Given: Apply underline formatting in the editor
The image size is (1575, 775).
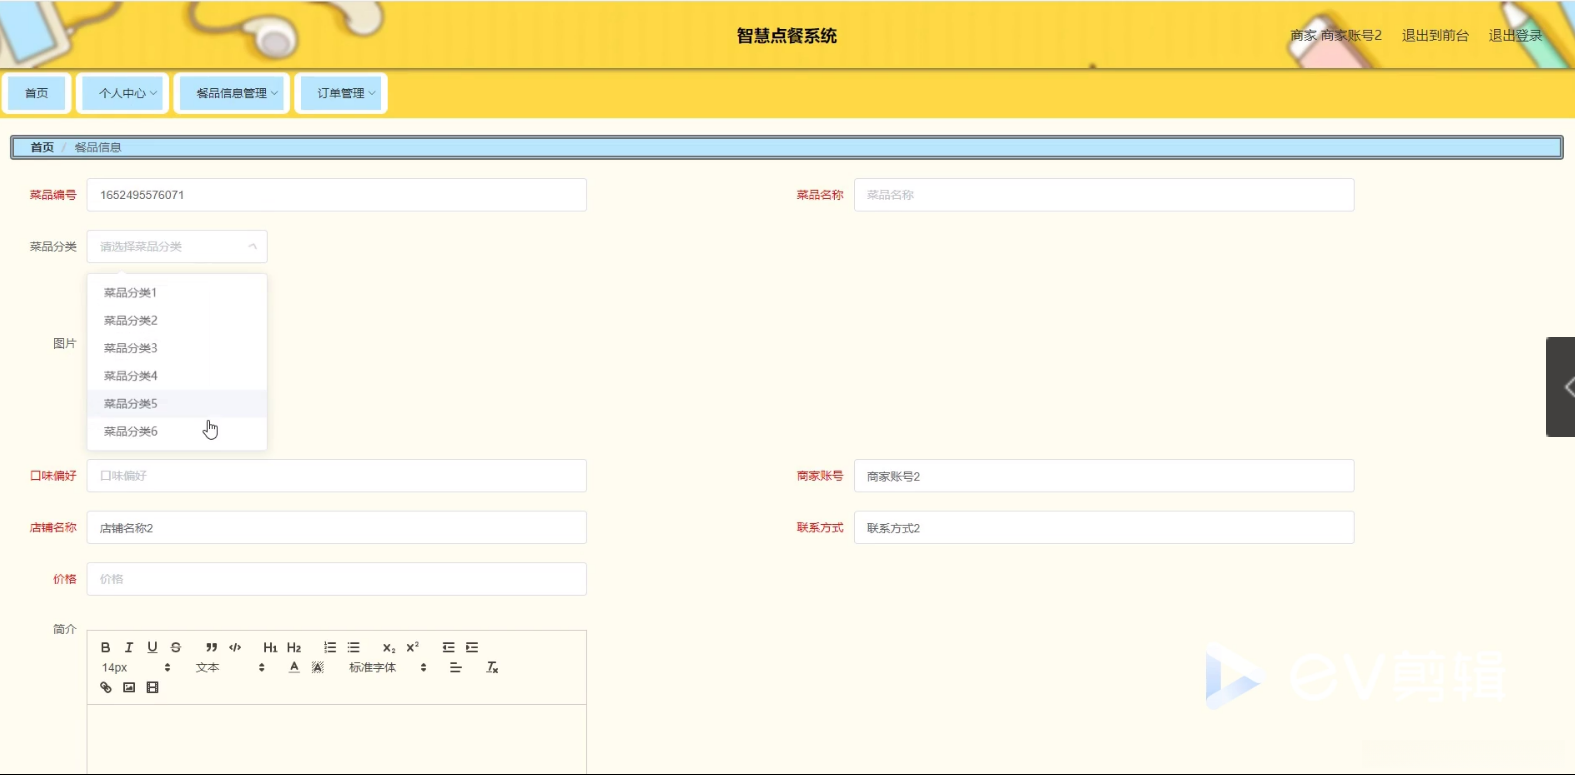Looking at the screenshot, I should pyautogui.click(x=152, y=647).
